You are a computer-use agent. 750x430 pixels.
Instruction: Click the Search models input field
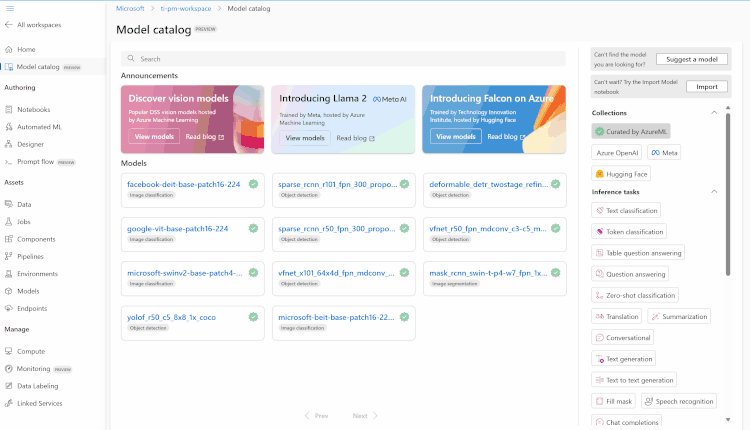click(343, 59)
